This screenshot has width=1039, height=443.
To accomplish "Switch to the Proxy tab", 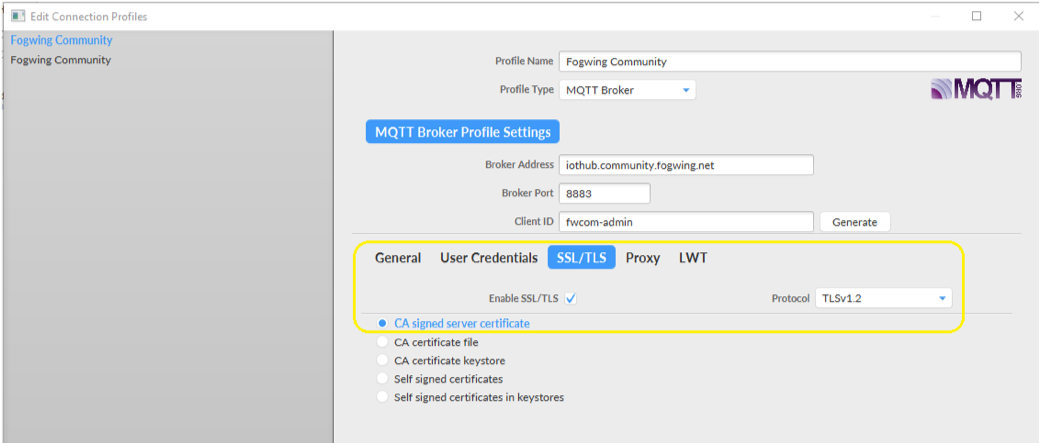I will pyautogui.click(x=643, y=258).
